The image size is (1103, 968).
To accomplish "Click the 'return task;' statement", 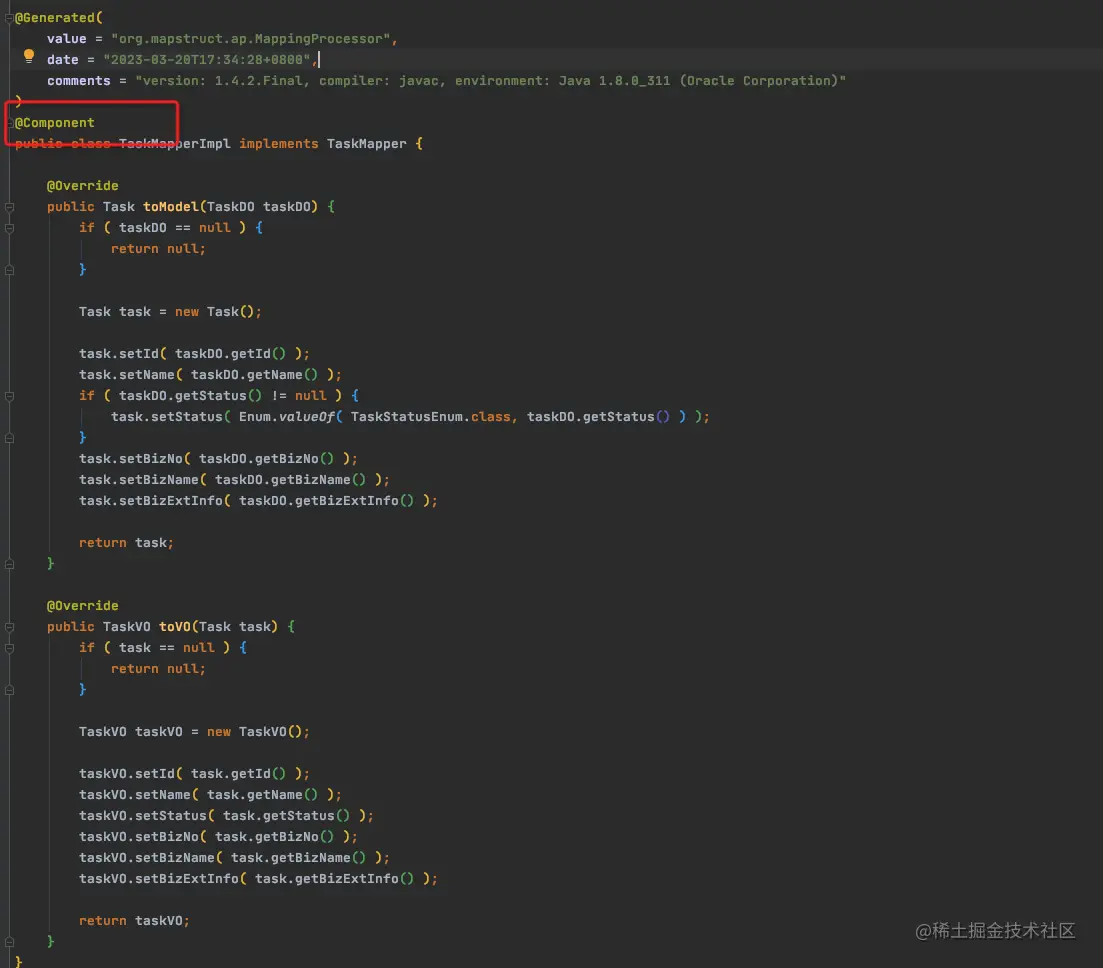I will point(126,542).
